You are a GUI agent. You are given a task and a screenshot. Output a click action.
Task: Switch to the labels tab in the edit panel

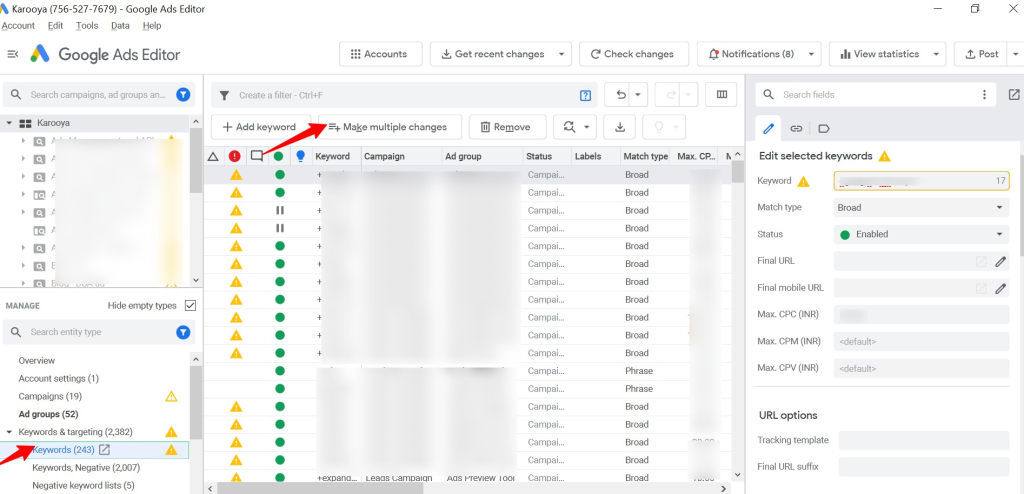(824, 128)
